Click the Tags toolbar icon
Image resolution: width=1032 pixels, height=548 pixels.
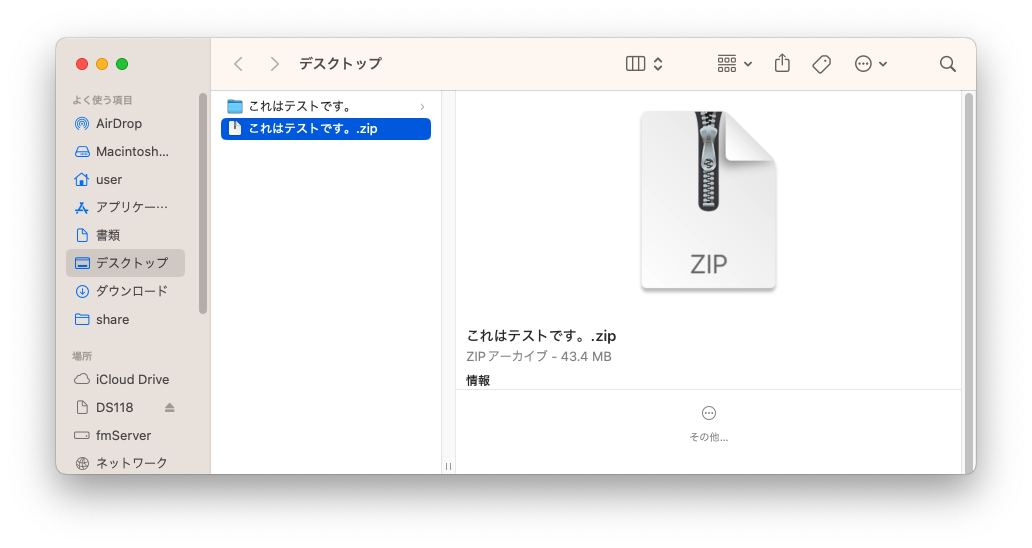pyautogui.click(x=821, y=64)
